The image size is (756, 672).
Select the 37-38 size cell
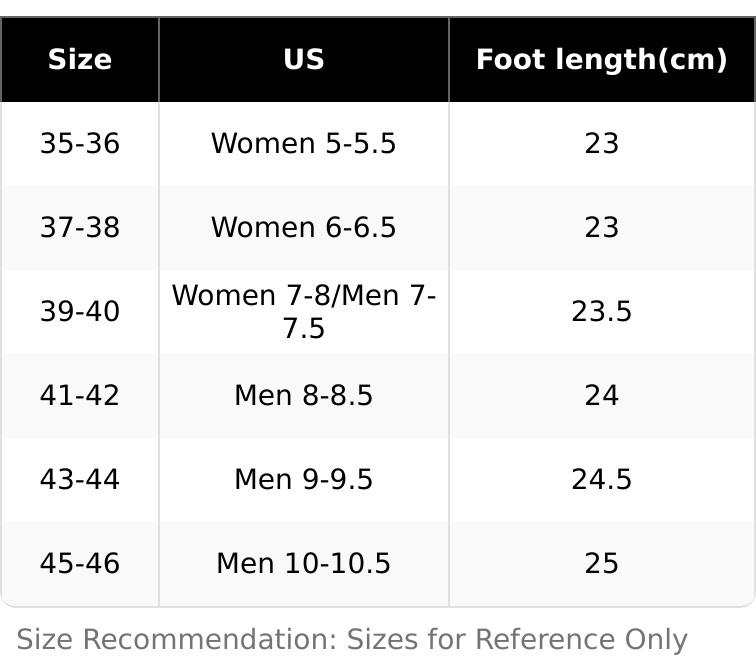(x=80, y=228)
